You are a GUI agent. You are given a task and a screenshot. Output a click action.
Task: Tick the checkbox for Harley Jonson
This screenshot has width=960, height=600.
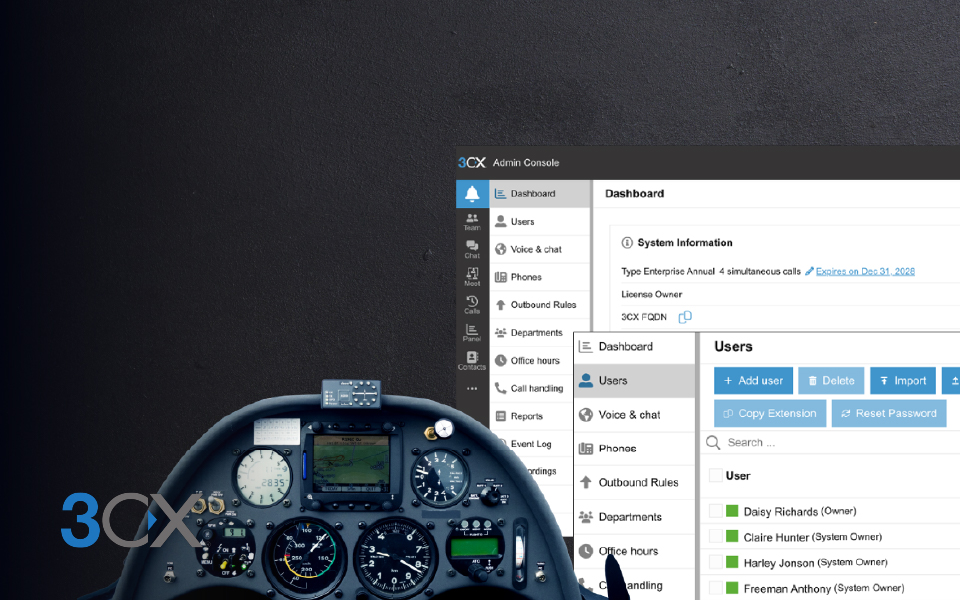coord(715,562)
